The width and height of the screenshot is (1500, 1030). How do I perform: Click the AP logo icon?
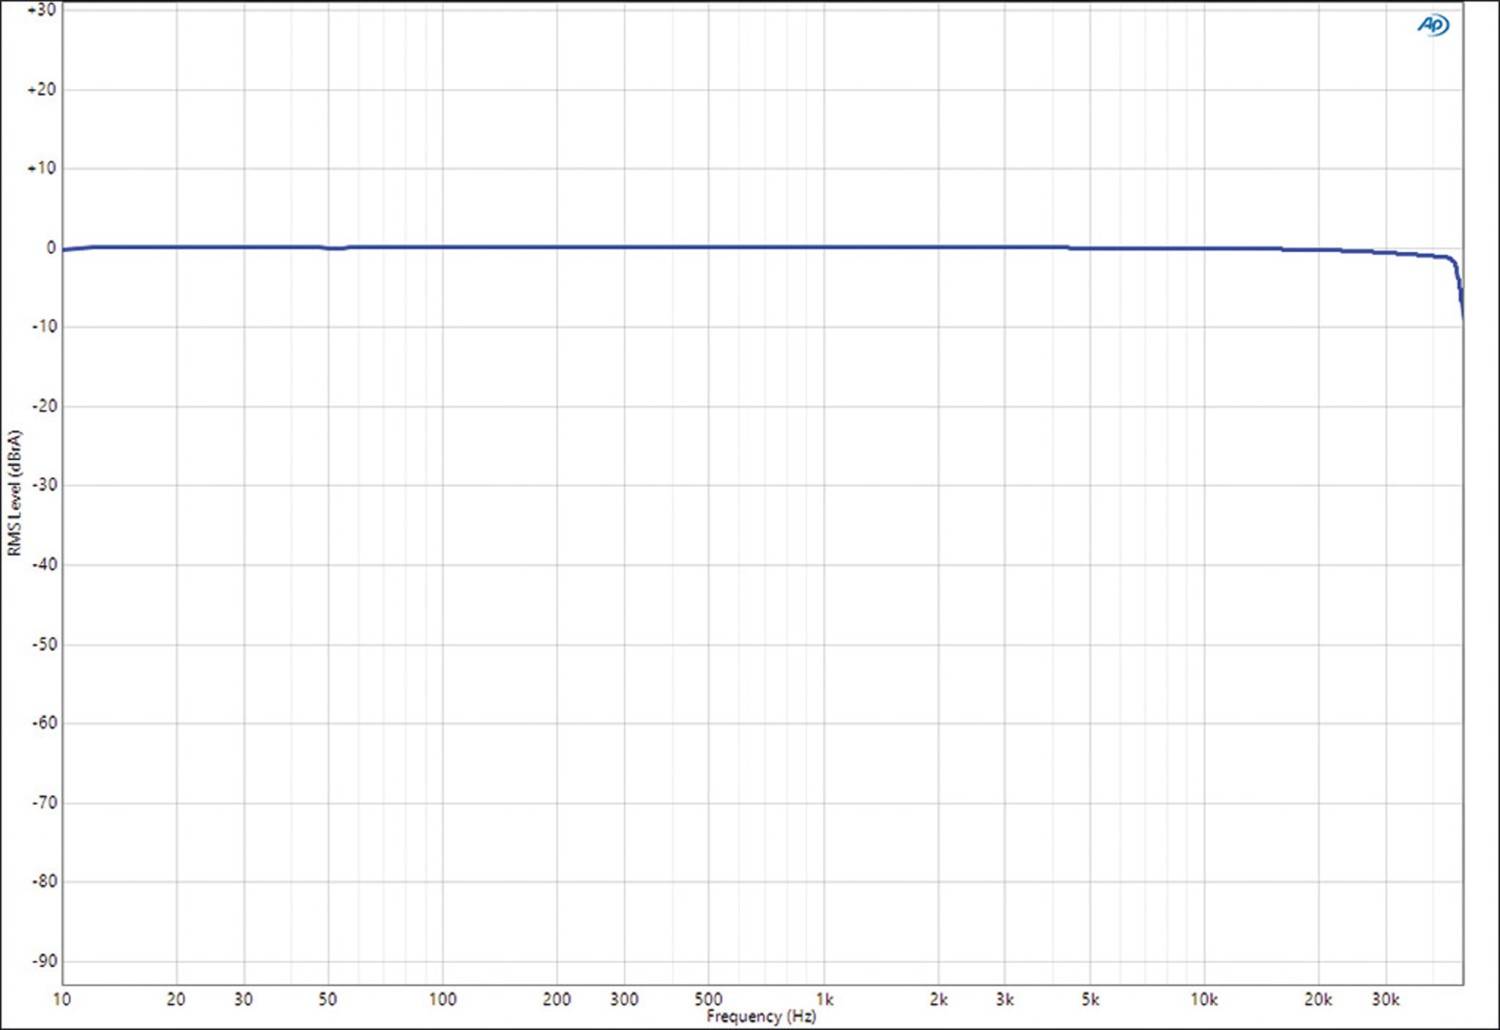pyautogui.click(x=1432, y=25)
